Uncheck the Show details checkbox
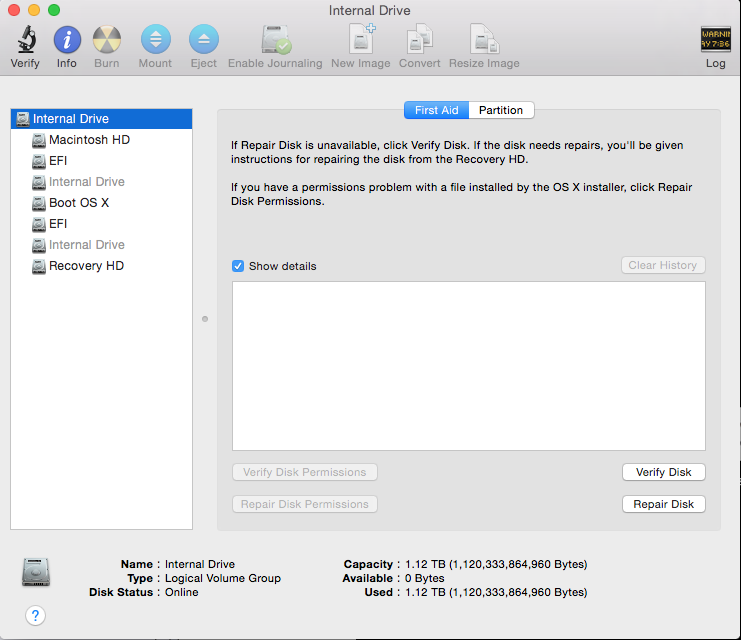Viewport: 741px width, 640px height. pyautogui.click(x=238, y=266)
